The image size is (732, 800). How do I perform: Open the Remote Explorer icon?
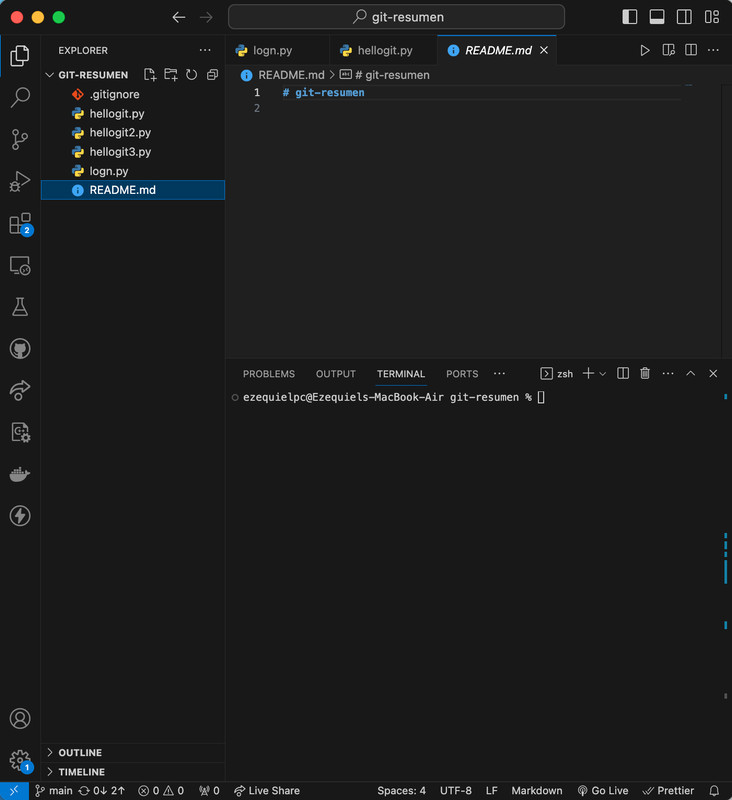pyautogui.click(x=20, y=265)
